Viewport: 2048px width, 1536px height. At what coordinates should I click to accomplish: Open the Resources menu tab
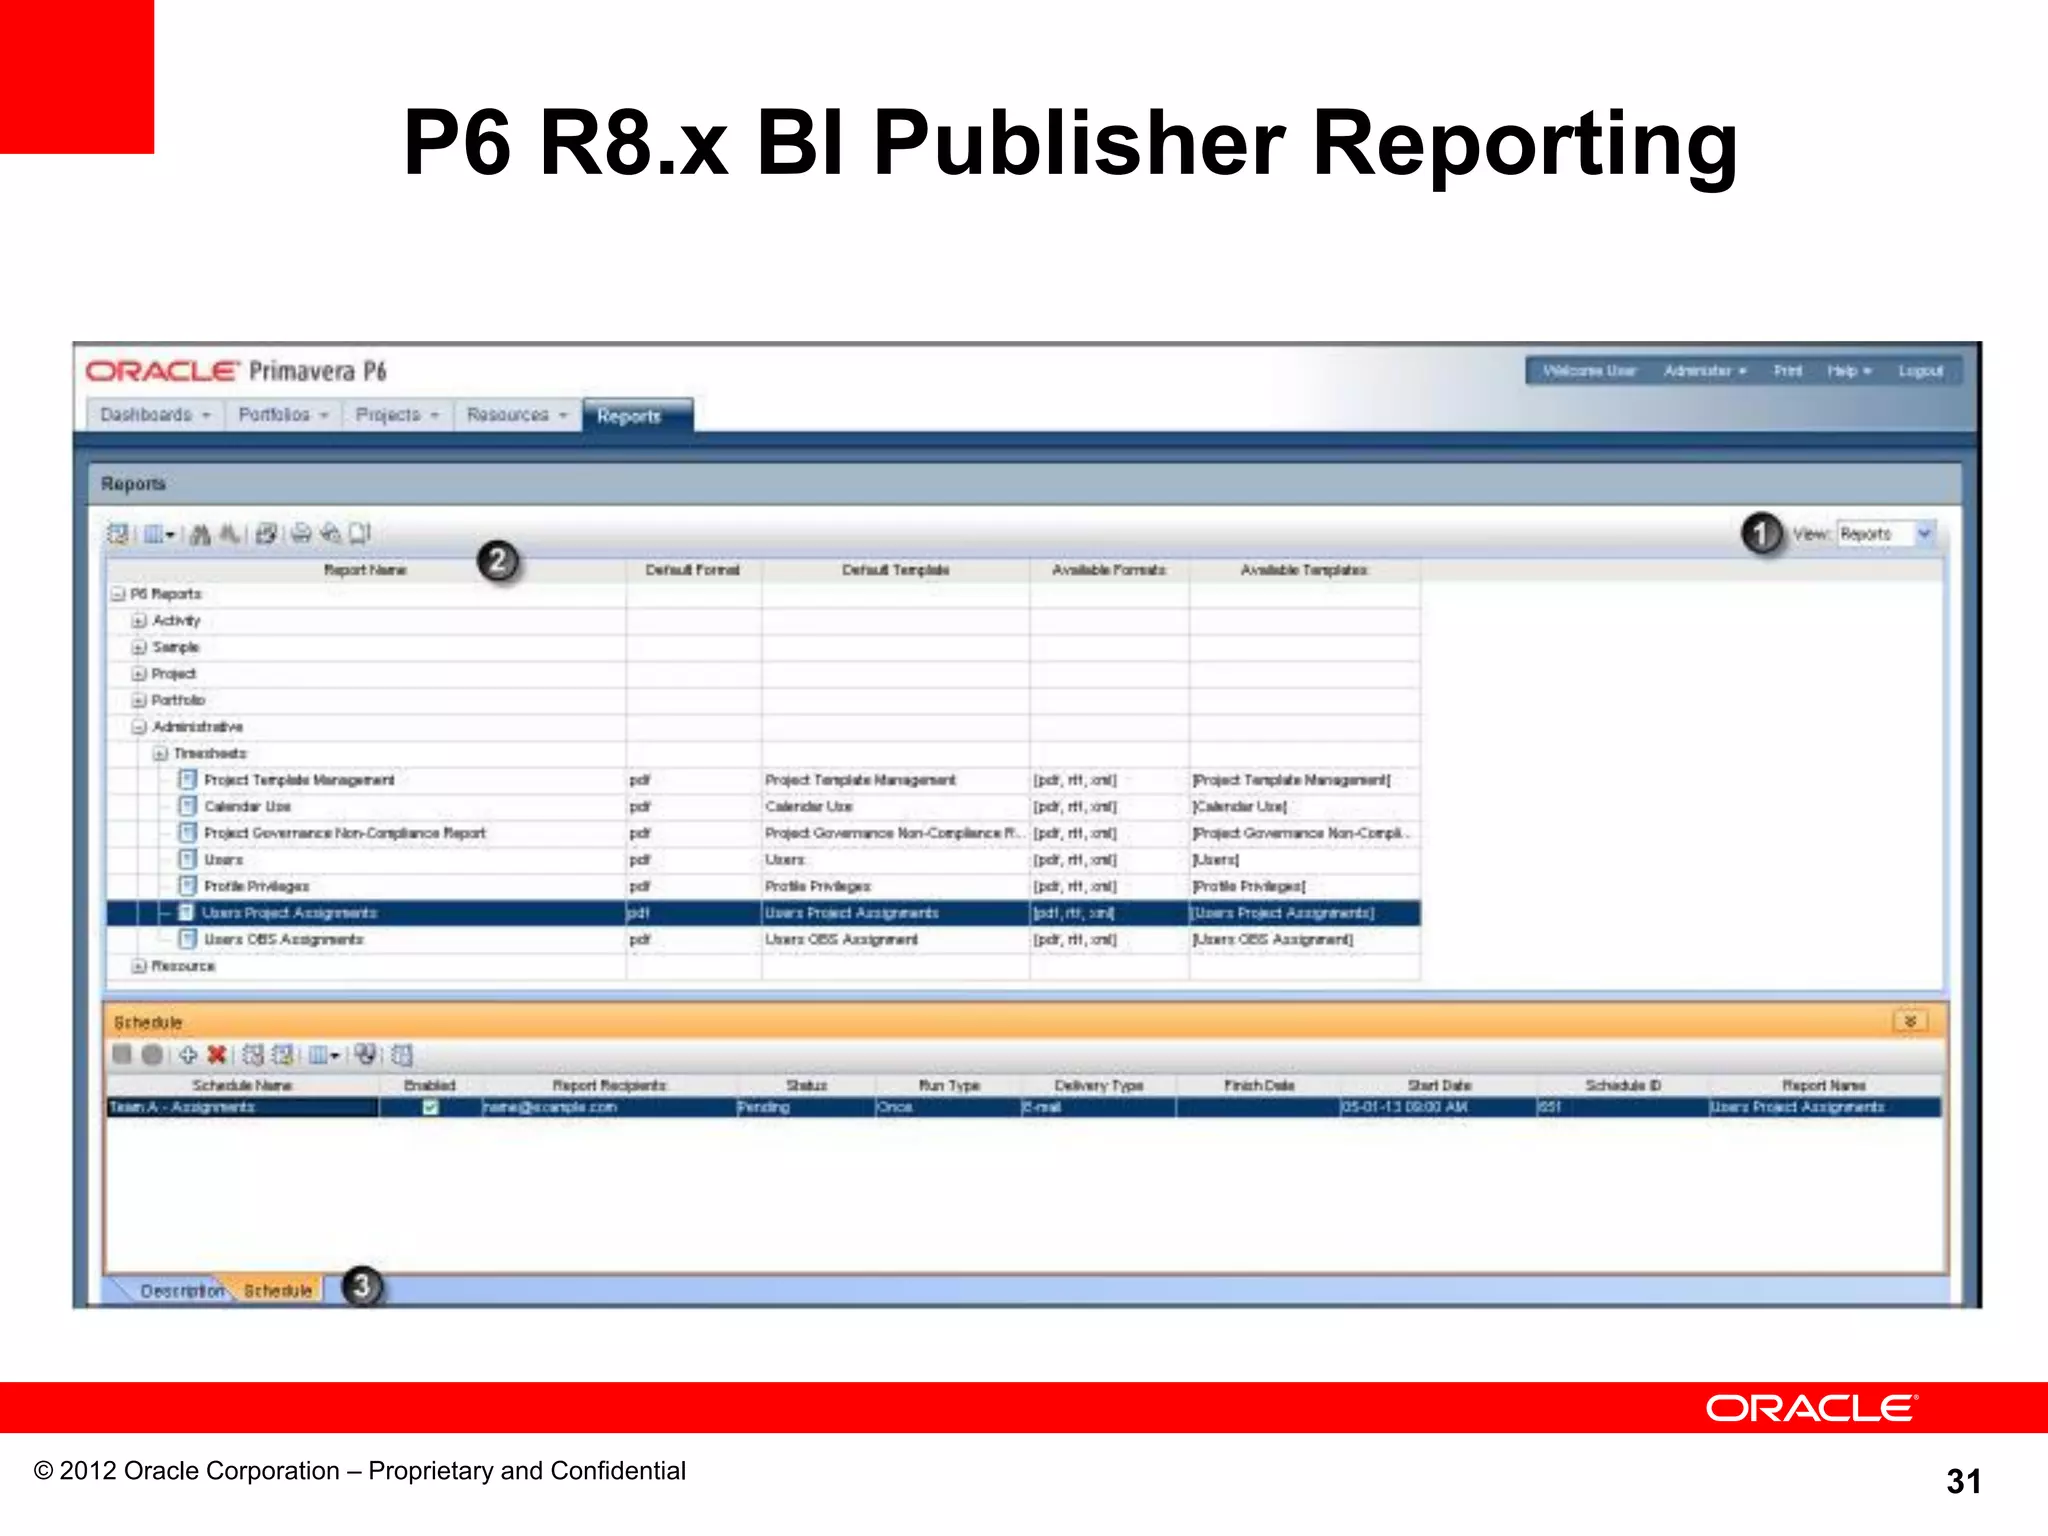(x=517, y=414)
